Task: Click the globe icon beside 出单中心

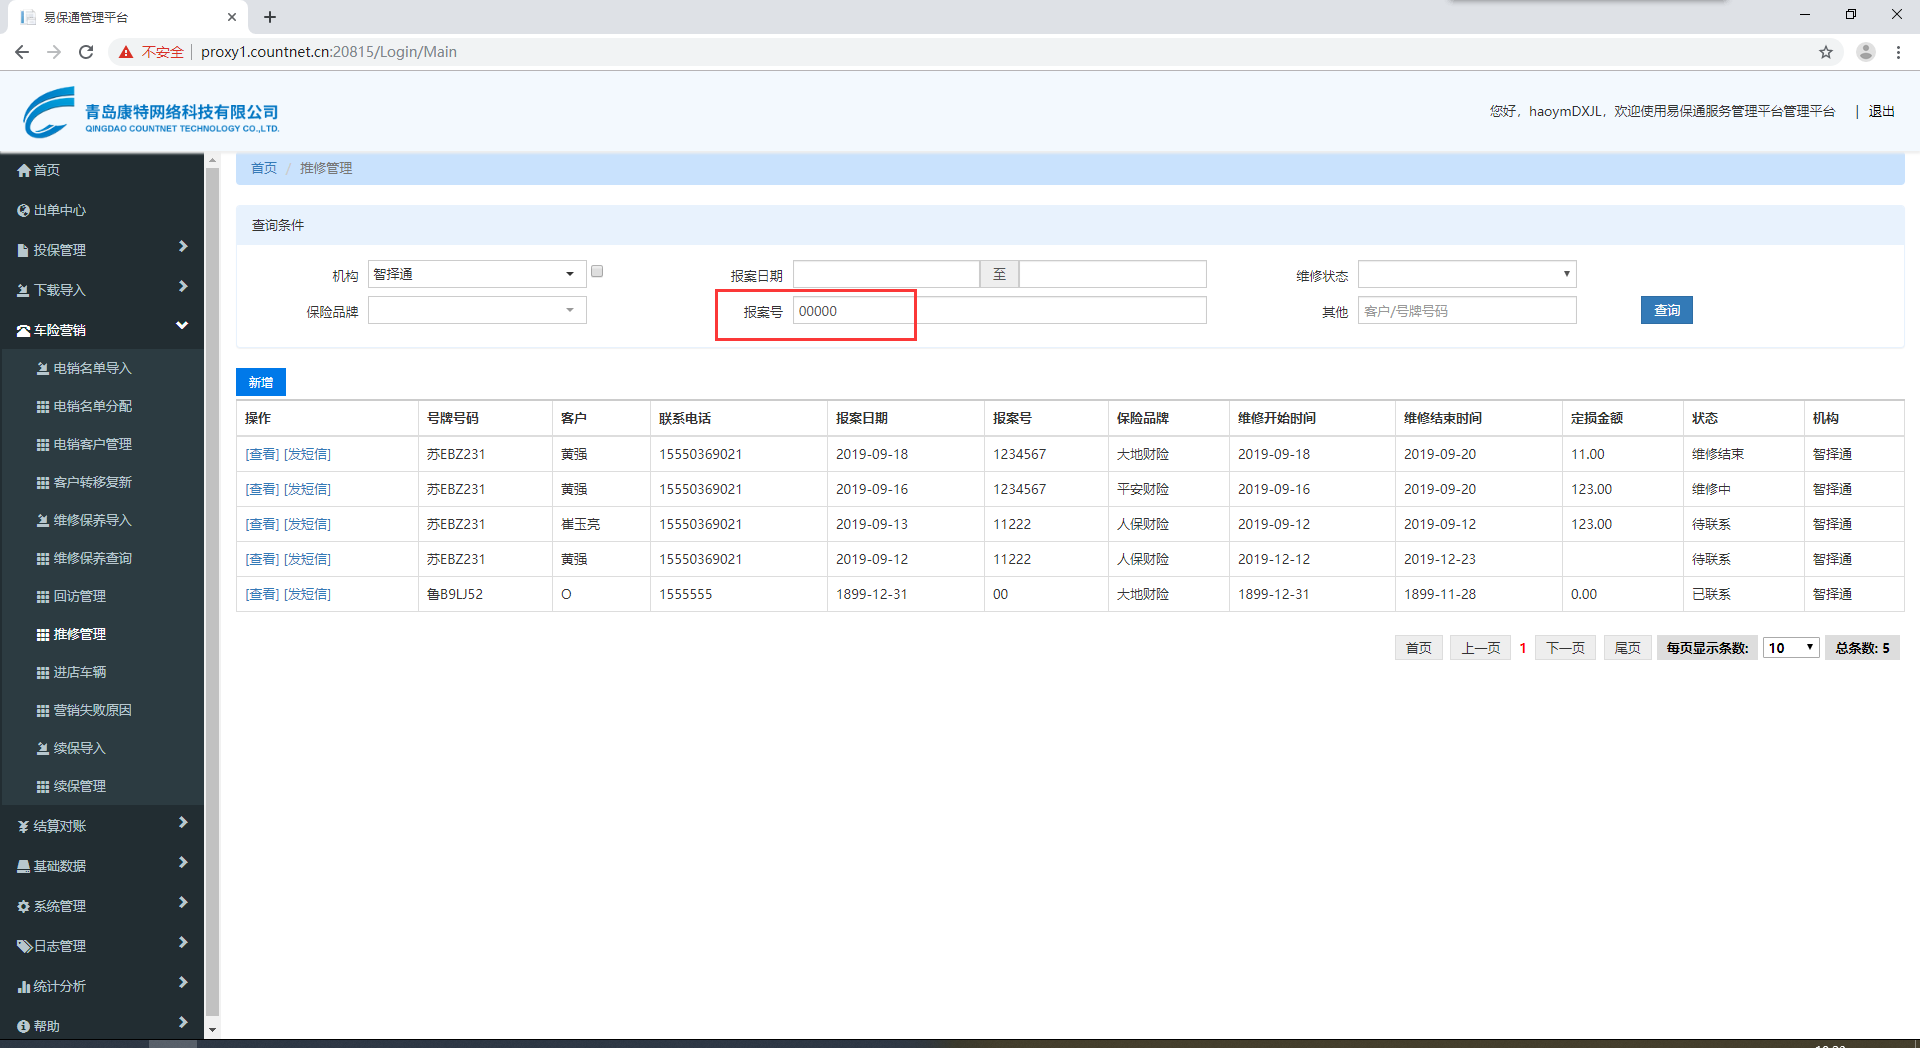Action: [24, 211]
